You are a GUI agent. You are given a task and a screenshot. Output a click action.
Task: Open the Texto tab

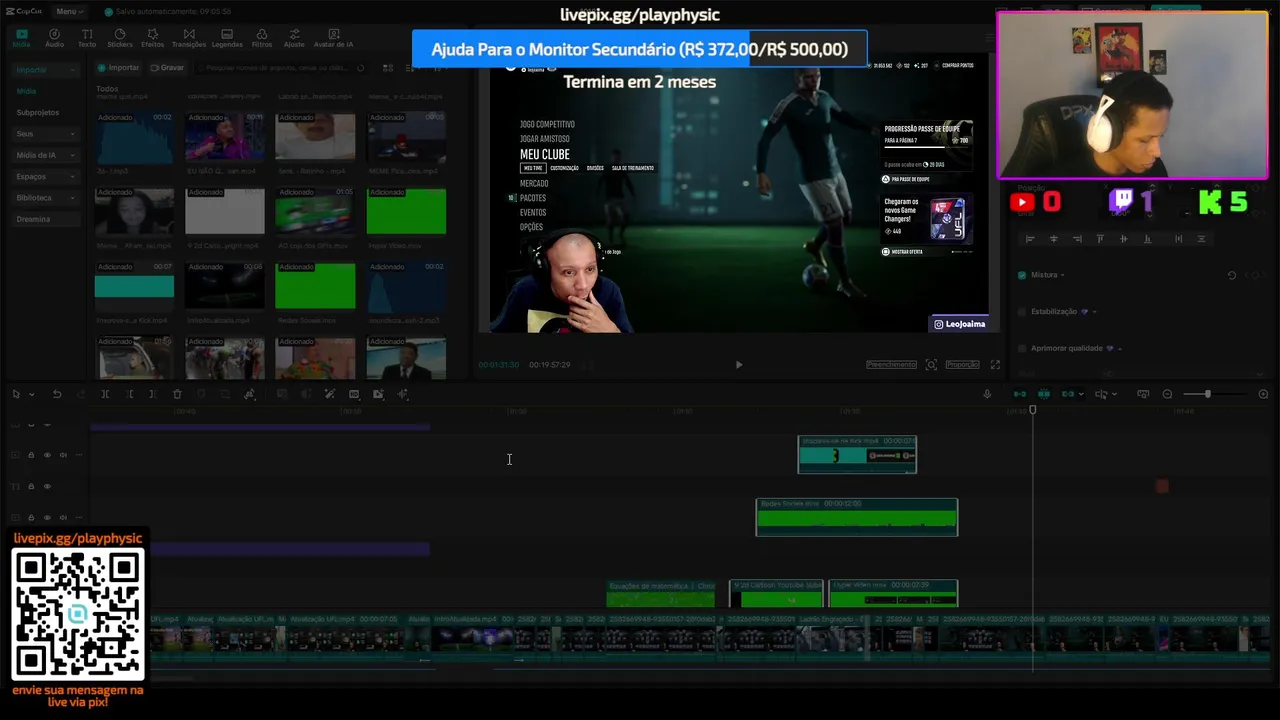point(87,38)
